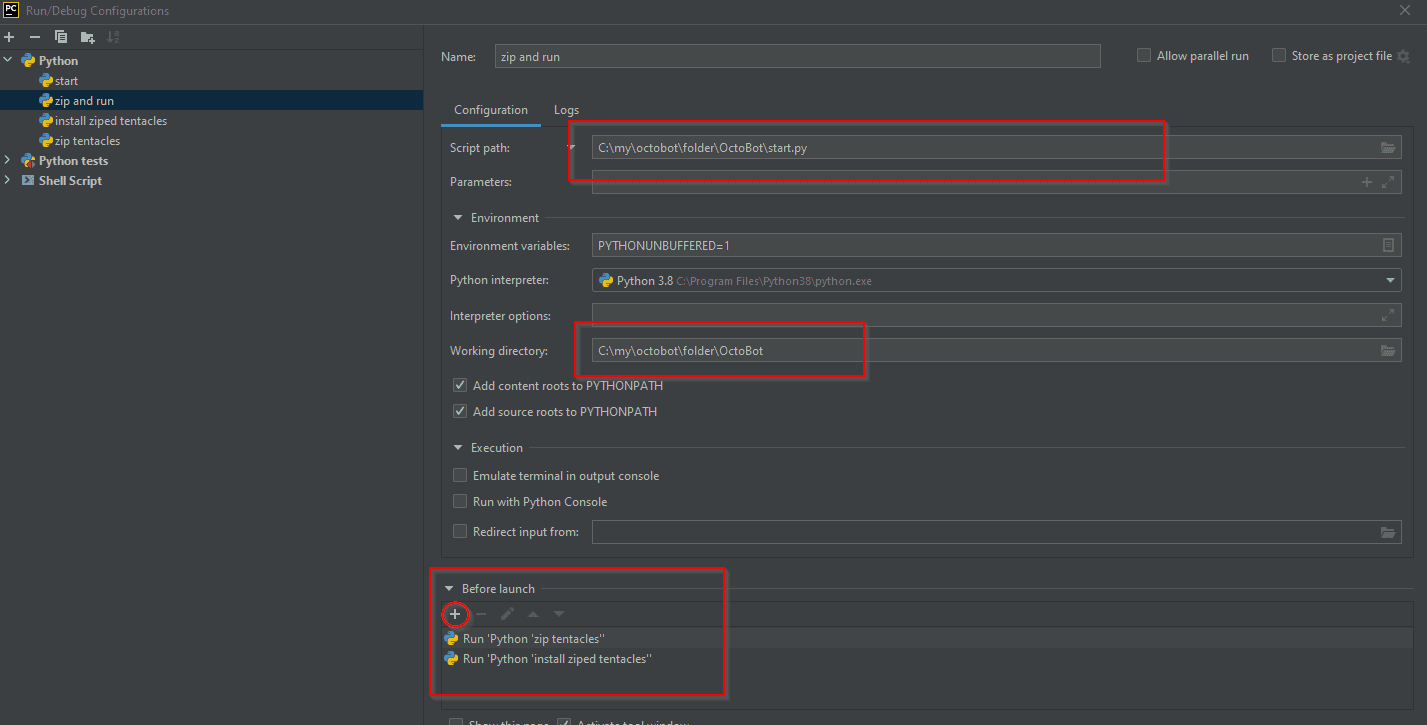This screenshot has width=1427, height=725.
Task: Open the Python interpreter dropdown
Action: [996, 281]
